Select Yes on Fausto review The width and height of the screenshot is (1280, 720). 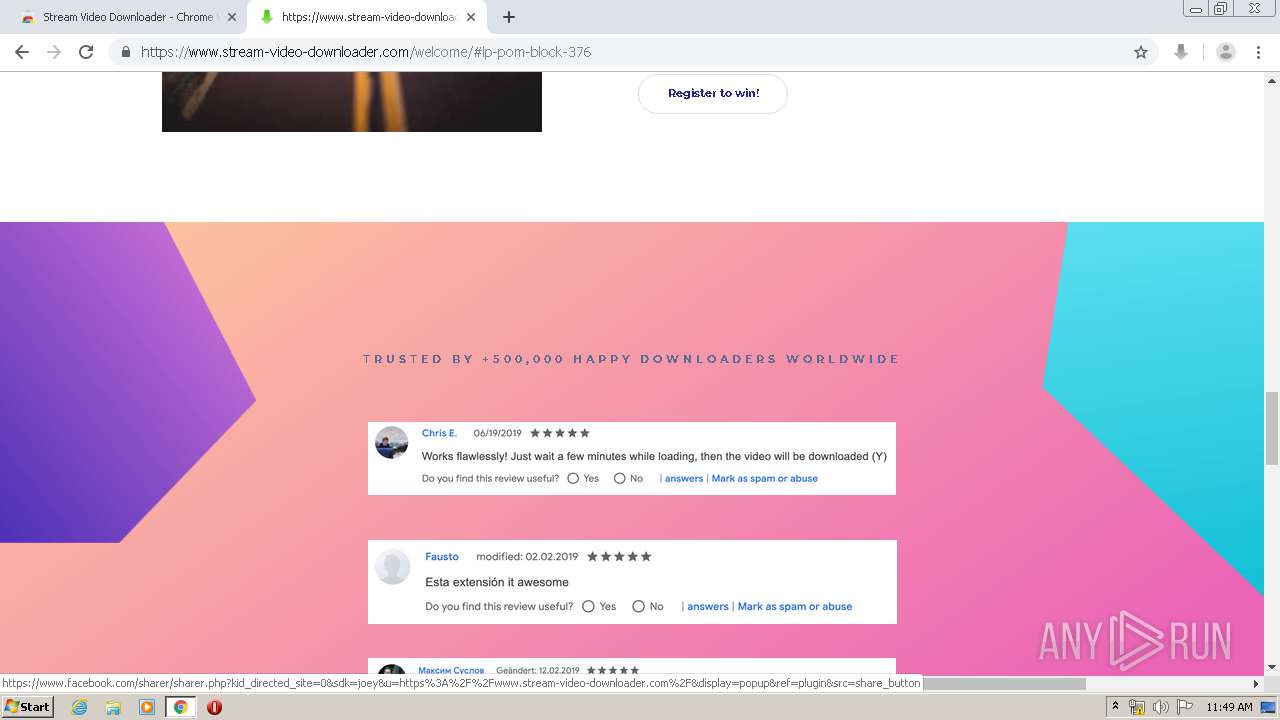pyautogui.click(x=588, y=607)
